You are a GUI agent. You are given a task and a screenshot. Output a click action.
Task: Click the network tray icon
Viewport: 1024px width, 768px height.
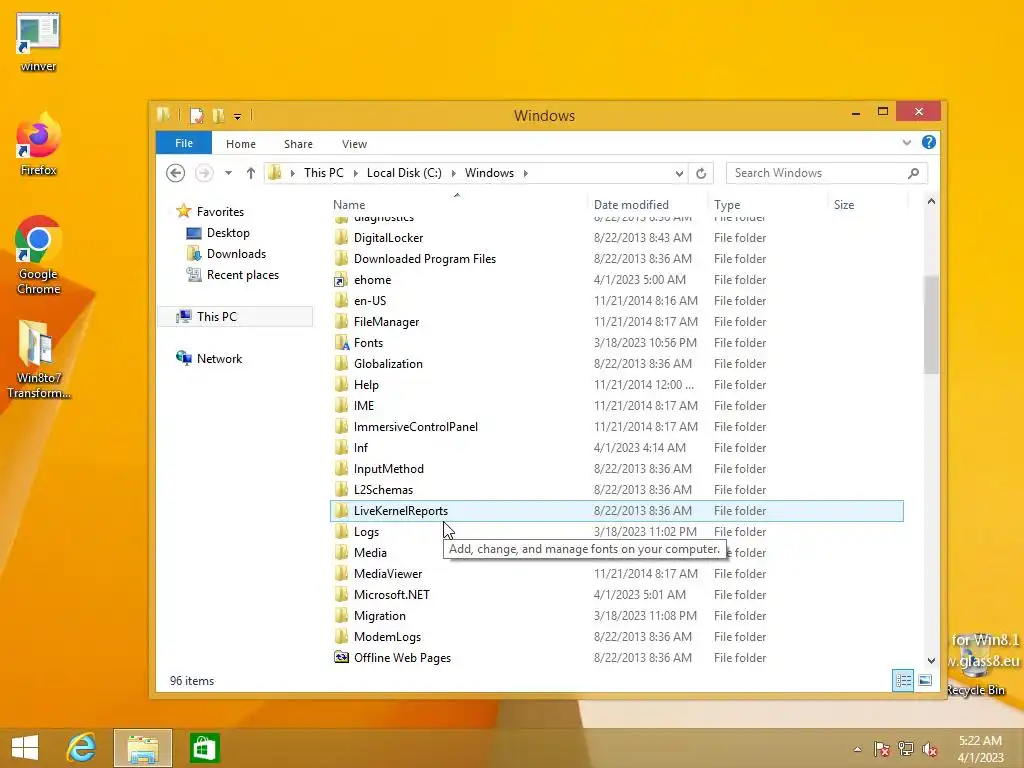coord(906,749)
